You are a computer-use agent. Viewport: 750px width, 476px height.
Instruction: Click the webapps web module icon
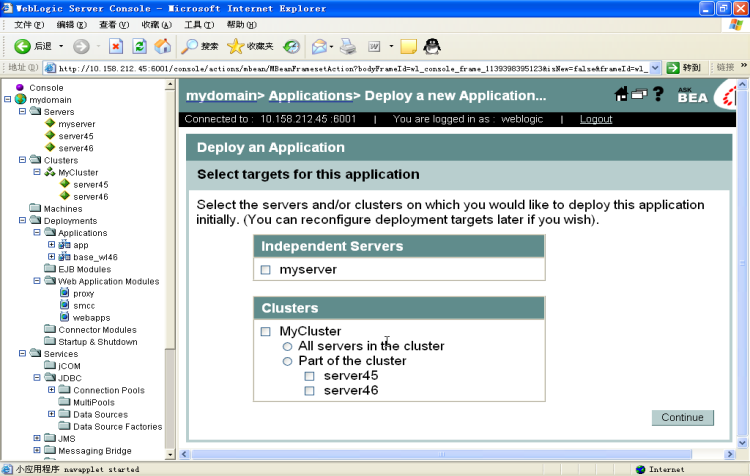(x=65, y=317)
